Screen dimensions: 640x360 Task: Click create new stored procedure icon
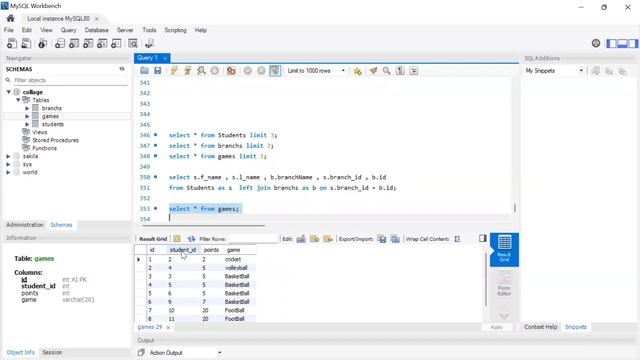[x=102, y=43]
